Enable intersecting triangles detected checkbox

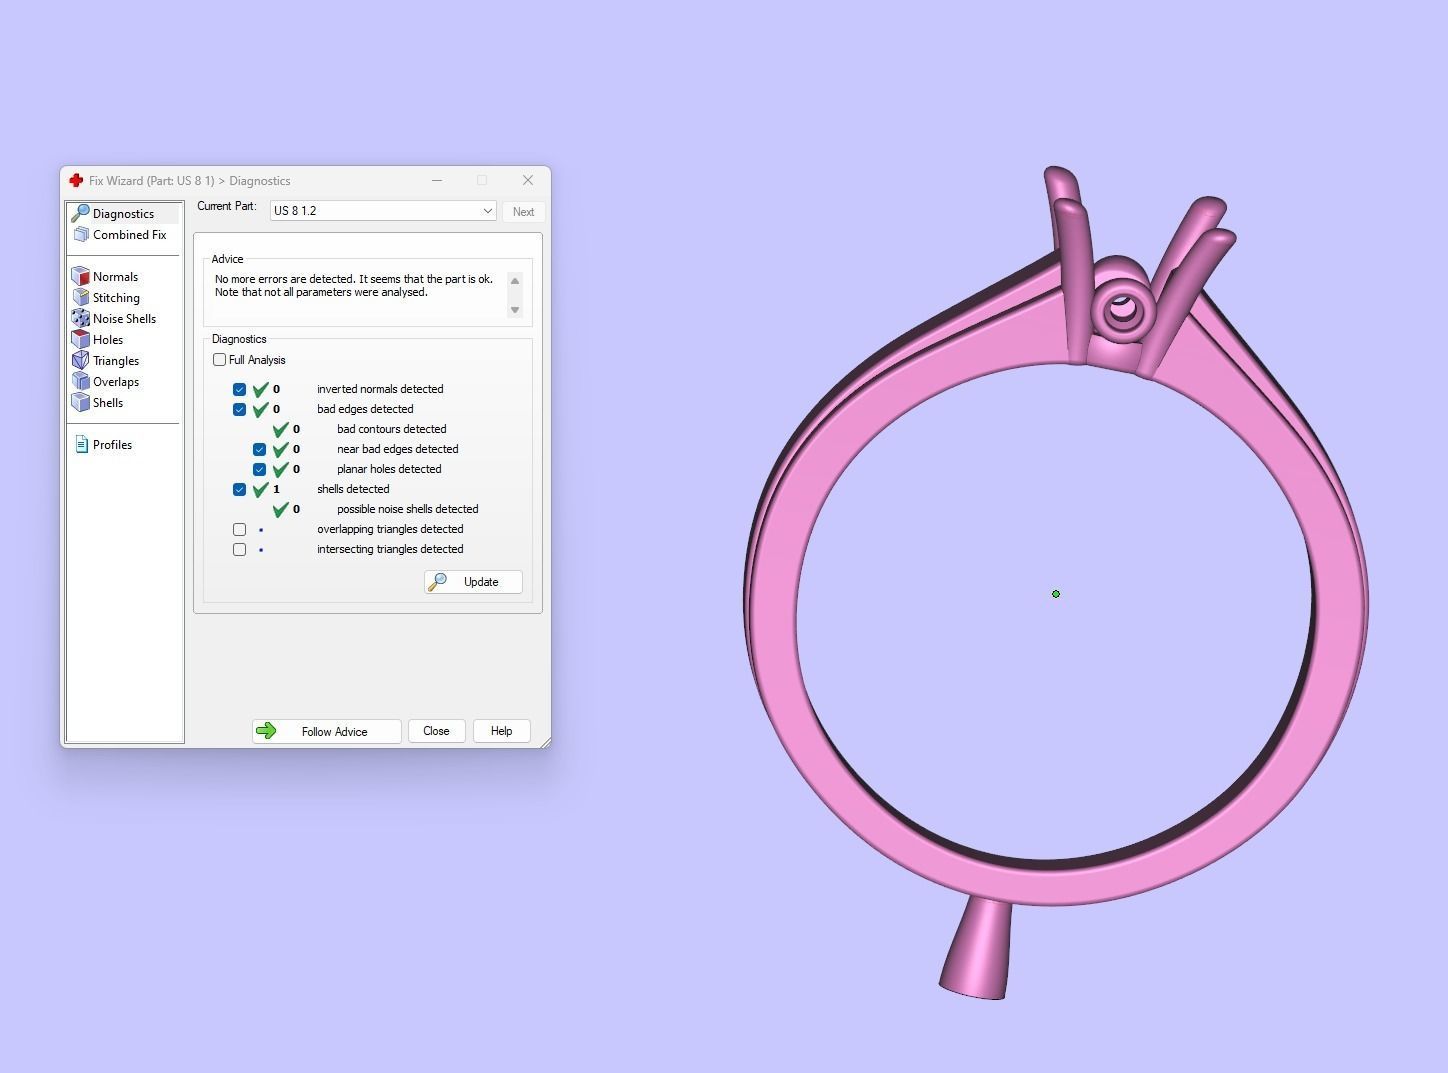[239, 549]
